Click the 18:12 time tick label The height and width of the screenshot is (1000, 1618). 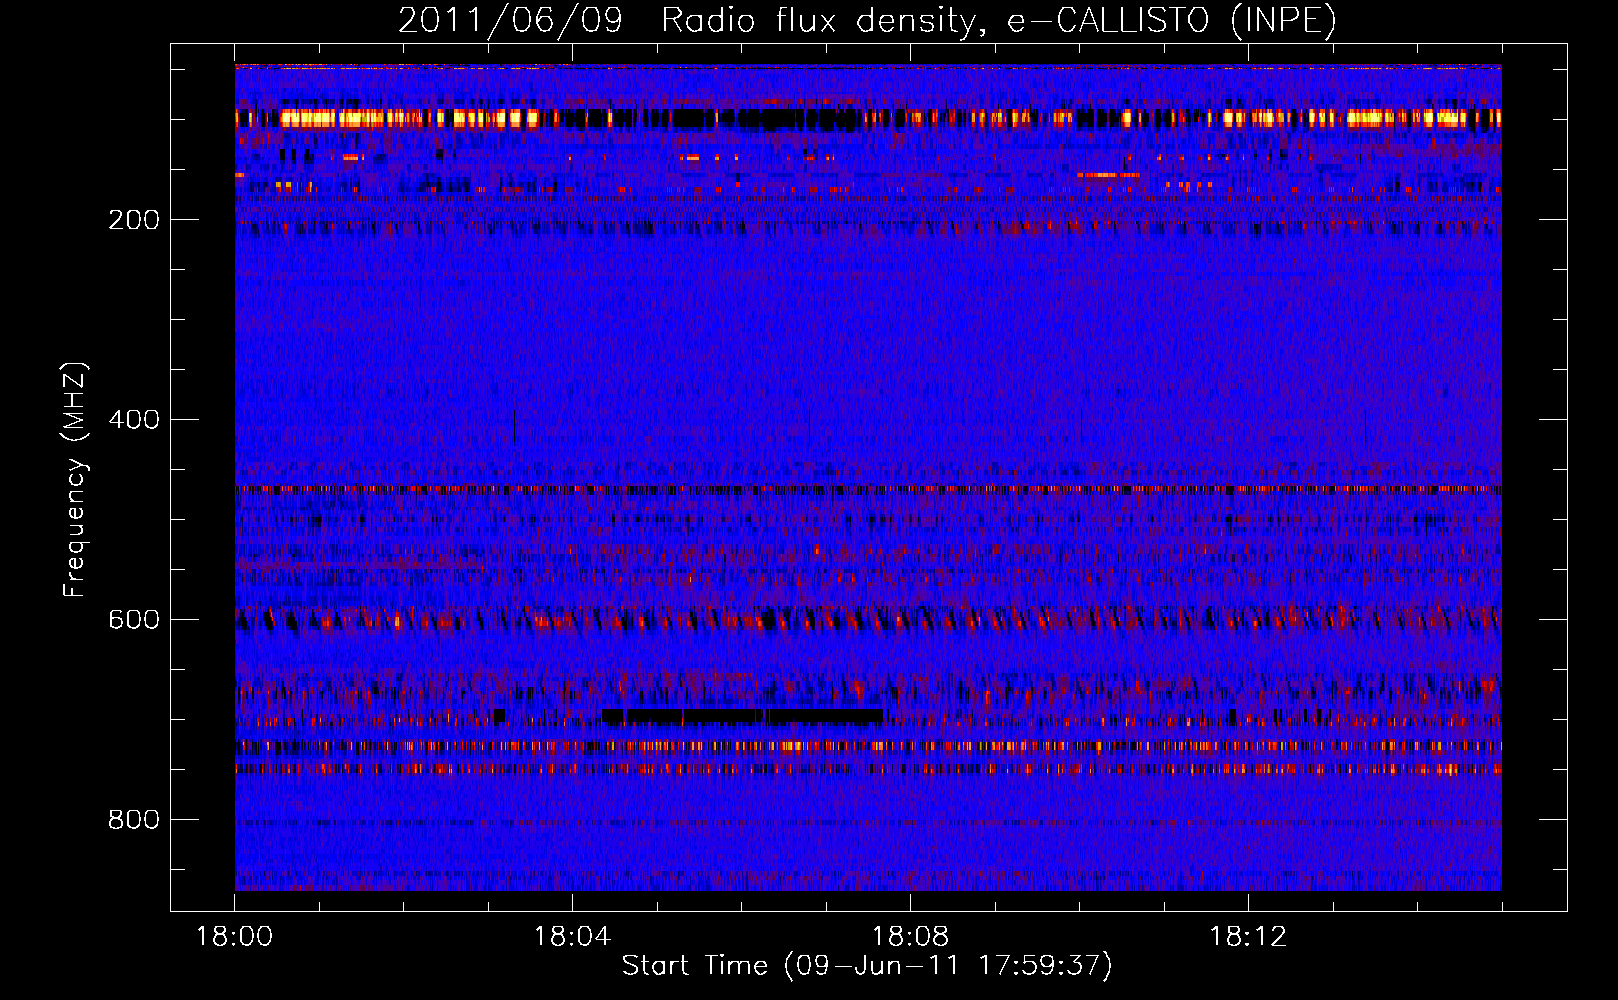pos(1248,936)
